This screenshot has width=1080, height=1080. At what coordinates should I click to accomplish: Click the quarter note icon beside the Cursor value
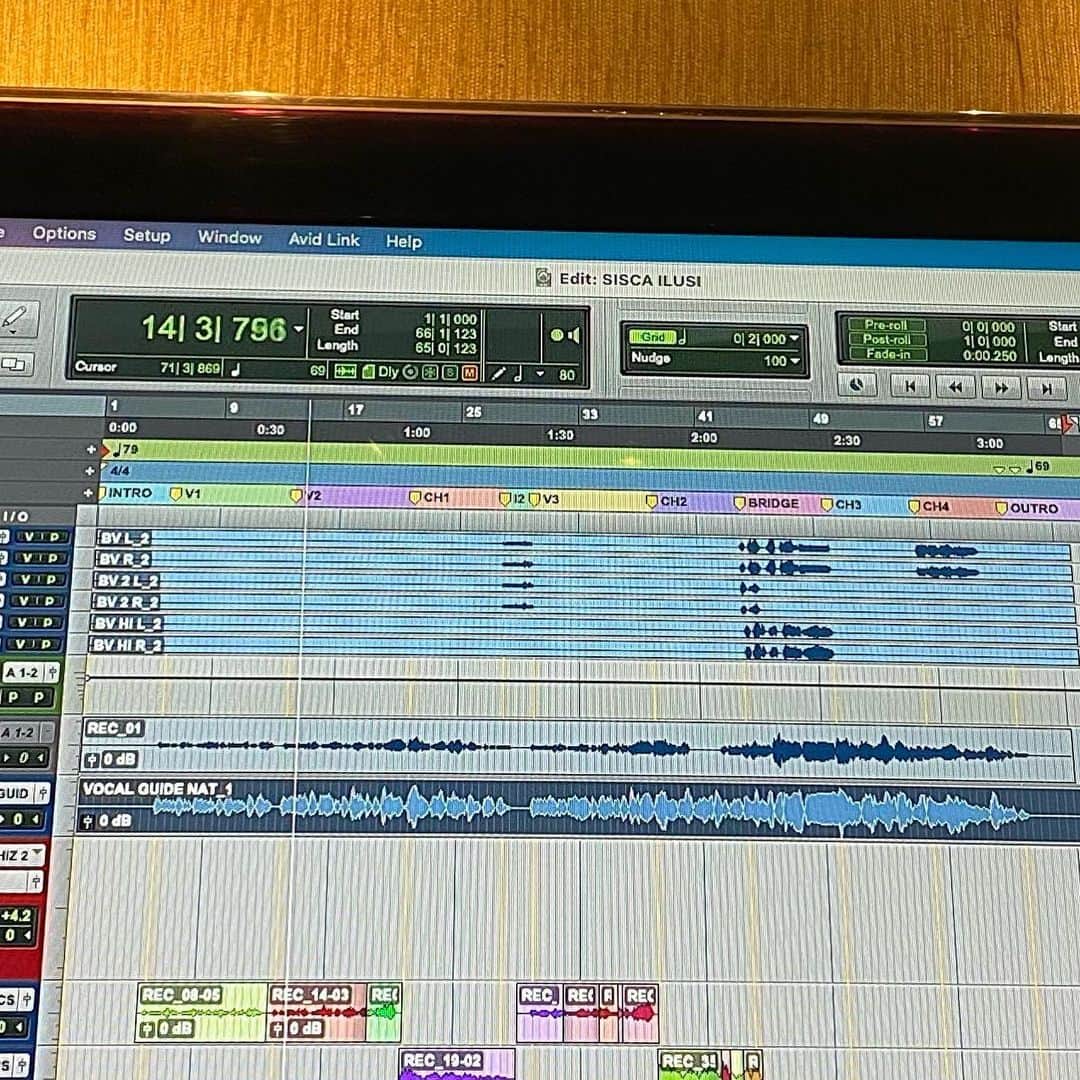(236, 370)
